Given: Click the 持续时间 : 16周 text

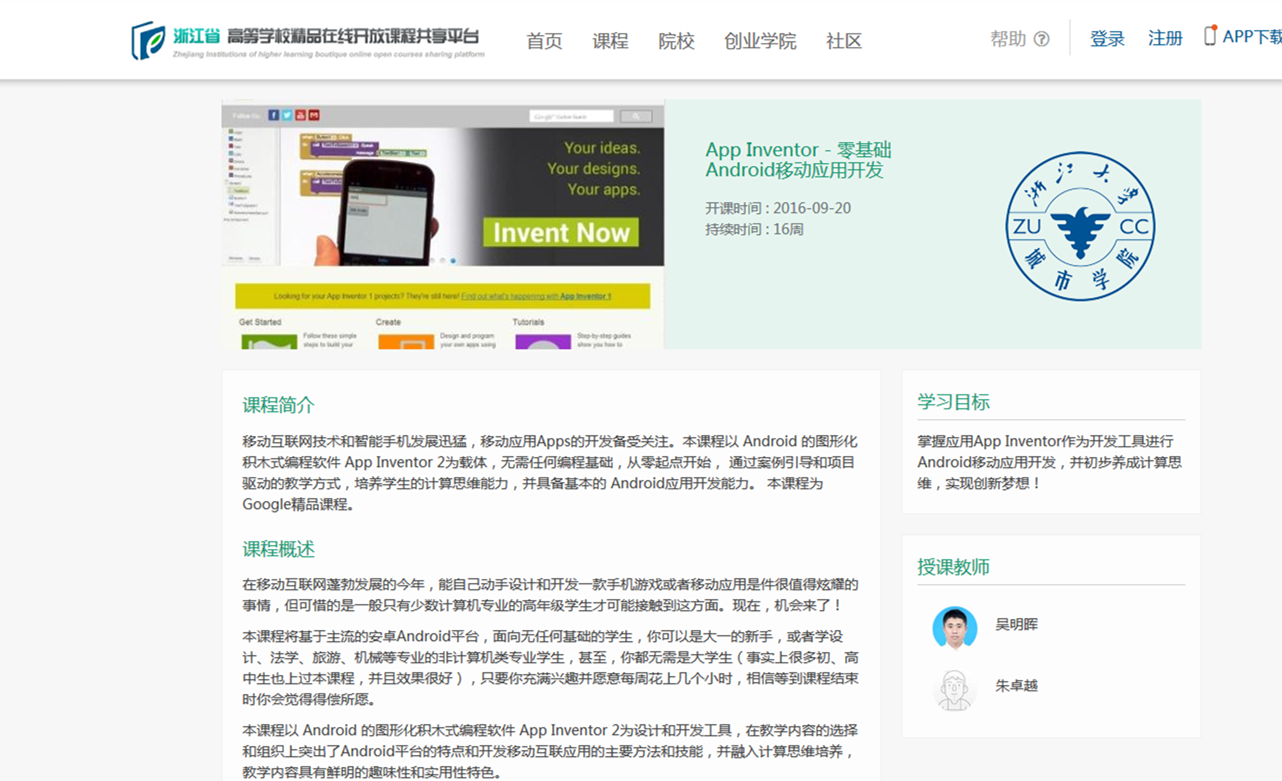Looking at the screenshot, I should [x=754, y=229].
